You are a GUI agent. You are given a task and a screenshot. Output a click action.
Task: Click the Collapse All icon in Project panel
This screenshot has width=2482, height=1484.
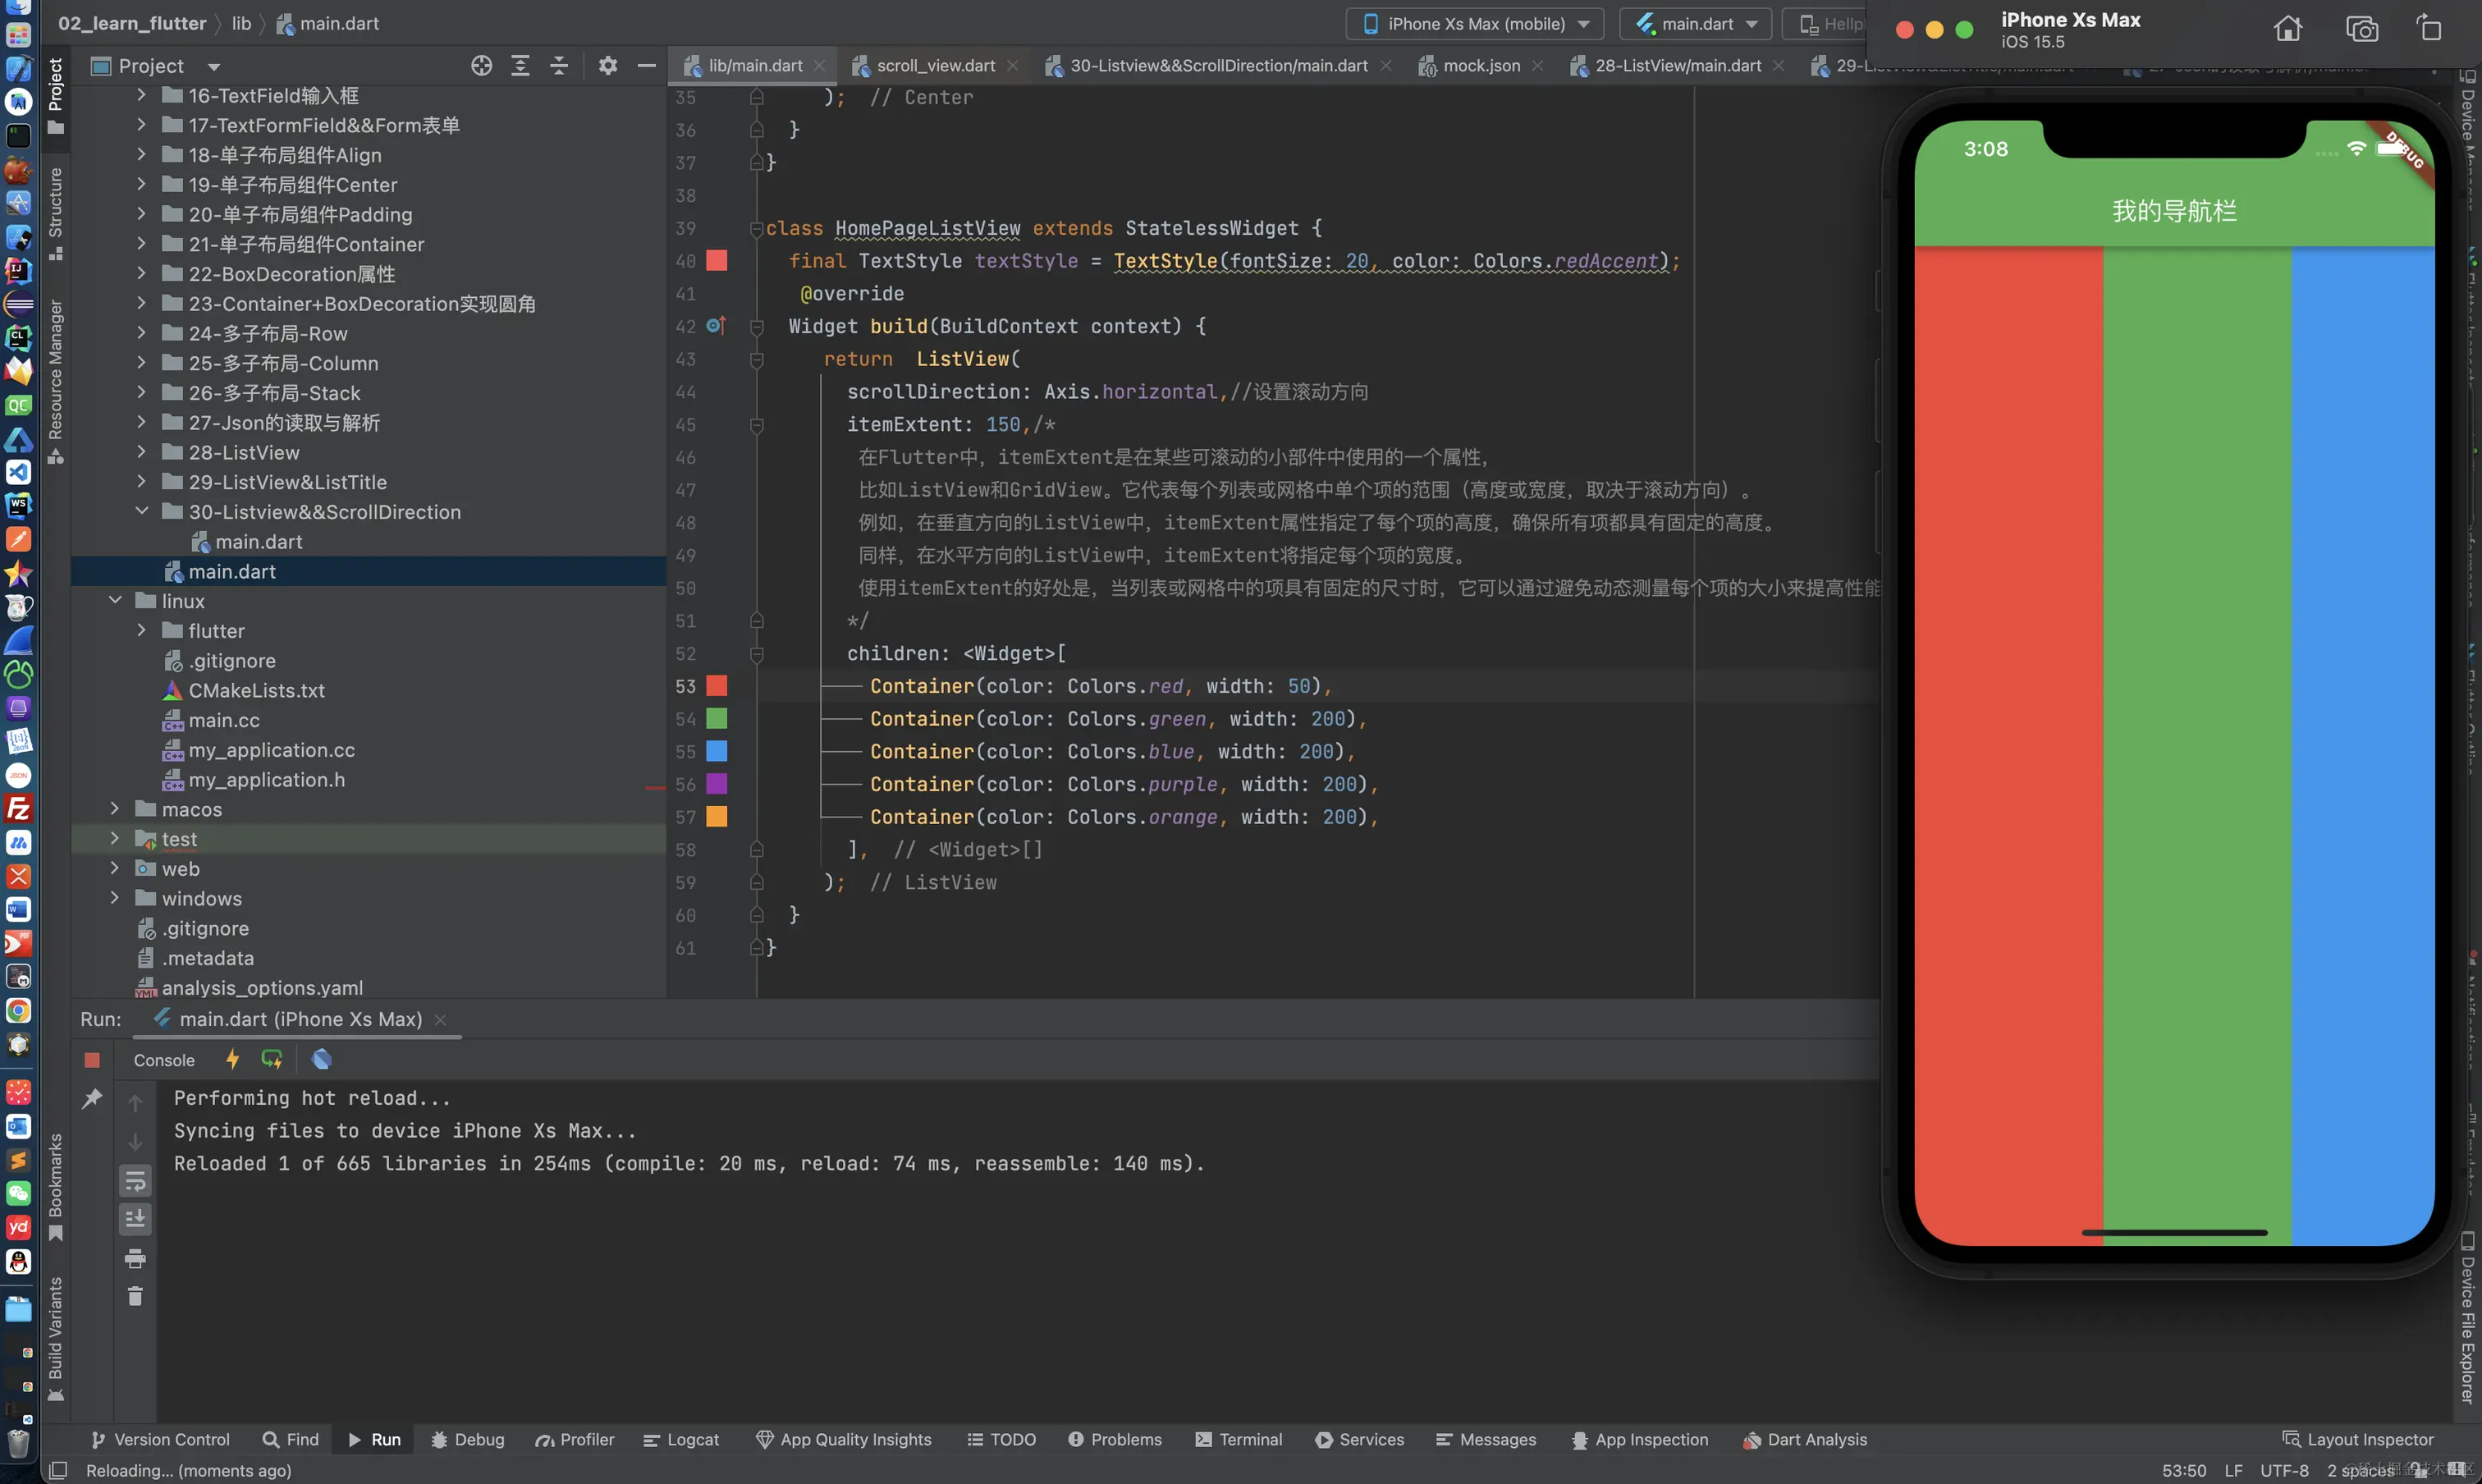click(559, 66)
